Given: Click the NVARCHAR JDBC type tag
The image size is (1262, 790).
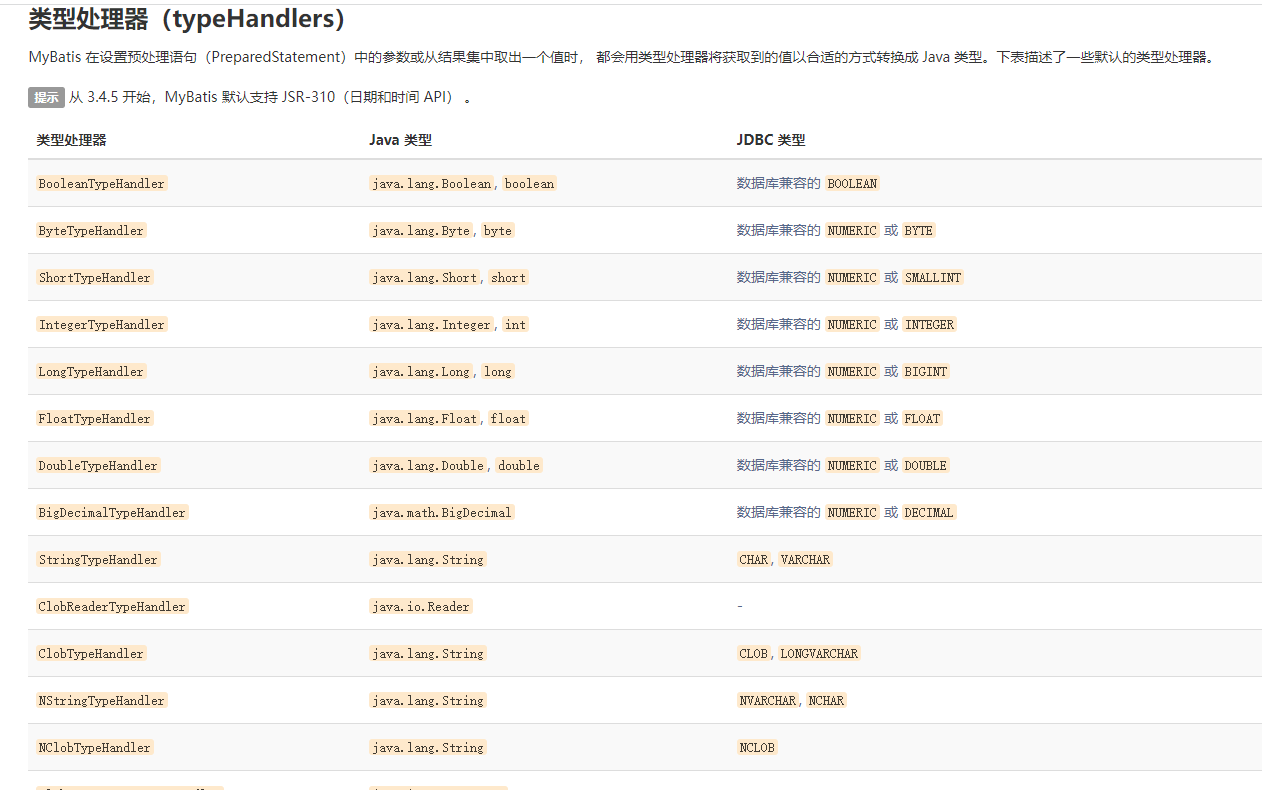Looking at the screenshot, I should coord(768,700).
